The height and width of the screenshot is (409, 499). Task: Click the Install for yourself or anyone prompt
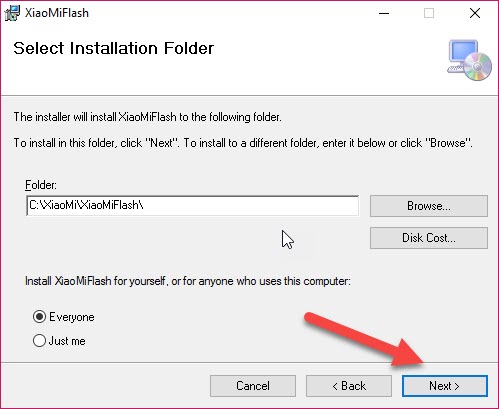188,281
